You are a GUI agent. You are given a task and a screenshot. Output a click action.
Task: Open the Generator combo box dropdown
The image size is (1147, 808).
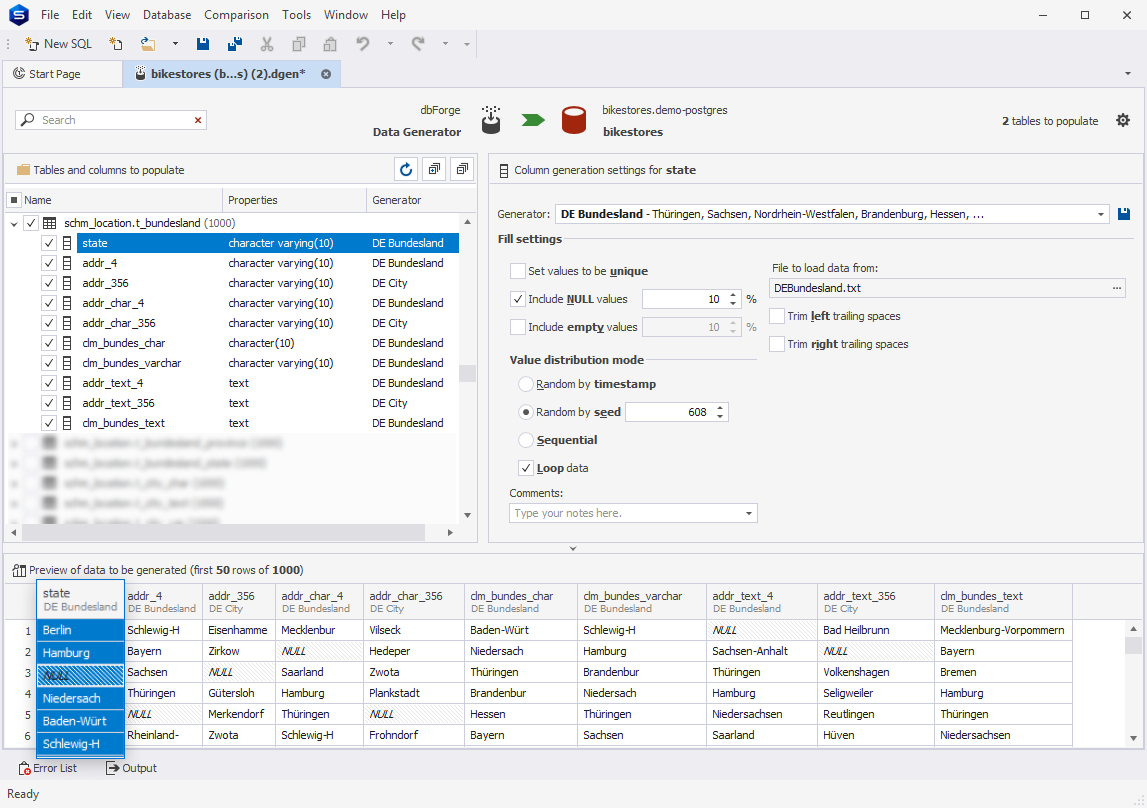(1100, 214)
